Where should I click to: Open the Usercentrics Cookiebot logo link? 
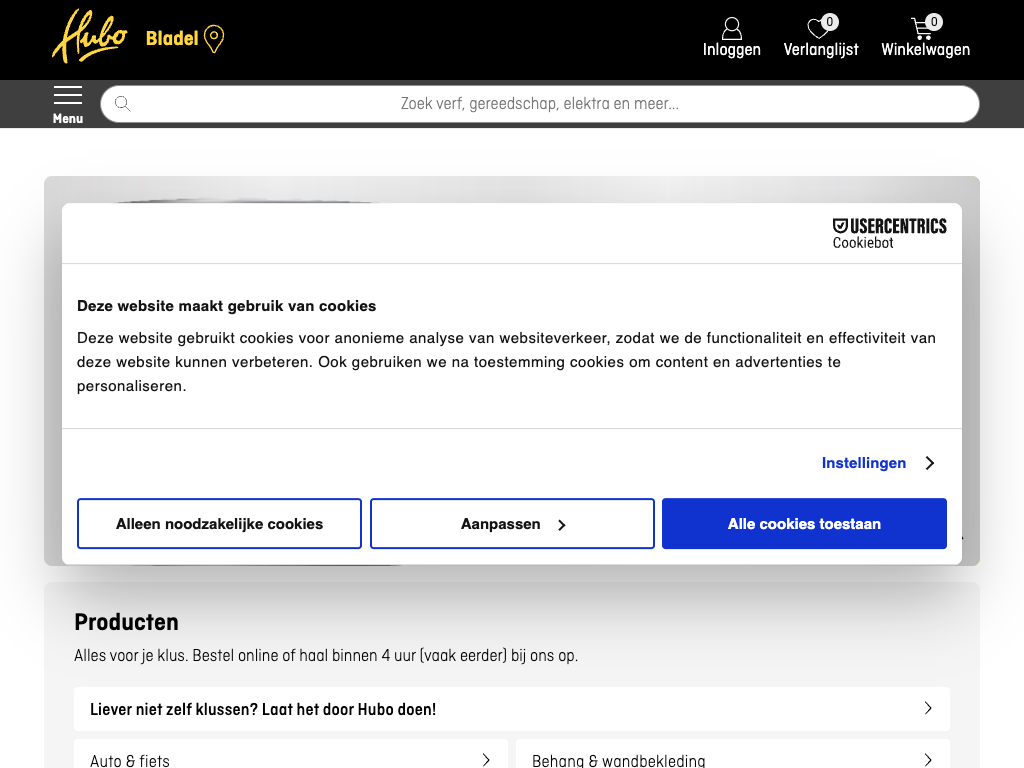pyautogui.click(x=889, y=234)
